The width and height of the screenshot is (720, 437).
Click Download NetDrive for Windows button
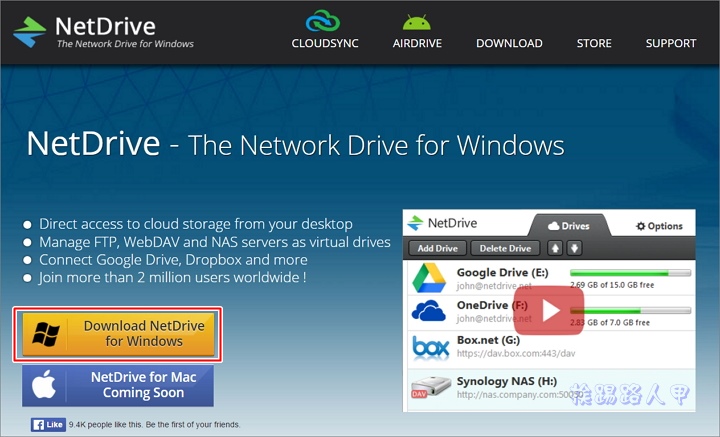[x=118, y=334]
